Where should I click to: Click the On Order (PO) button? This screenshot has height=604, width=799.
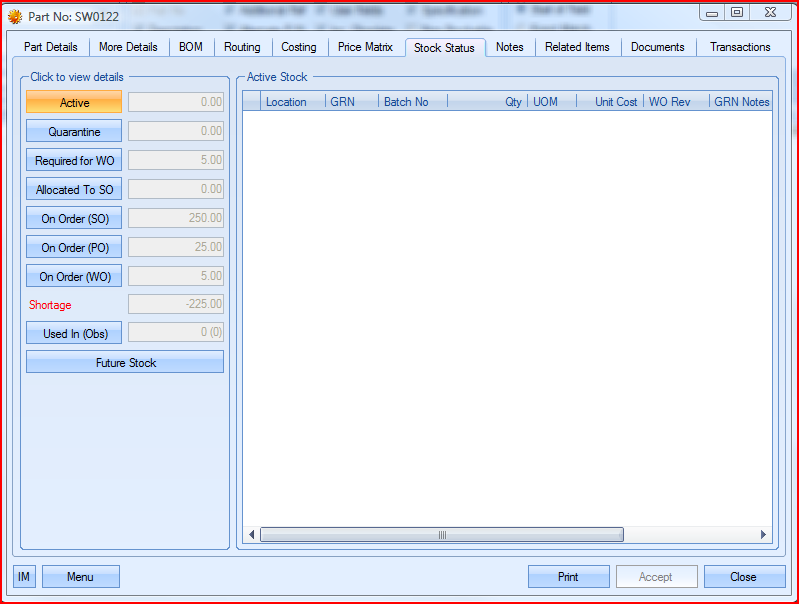point(74,248)
